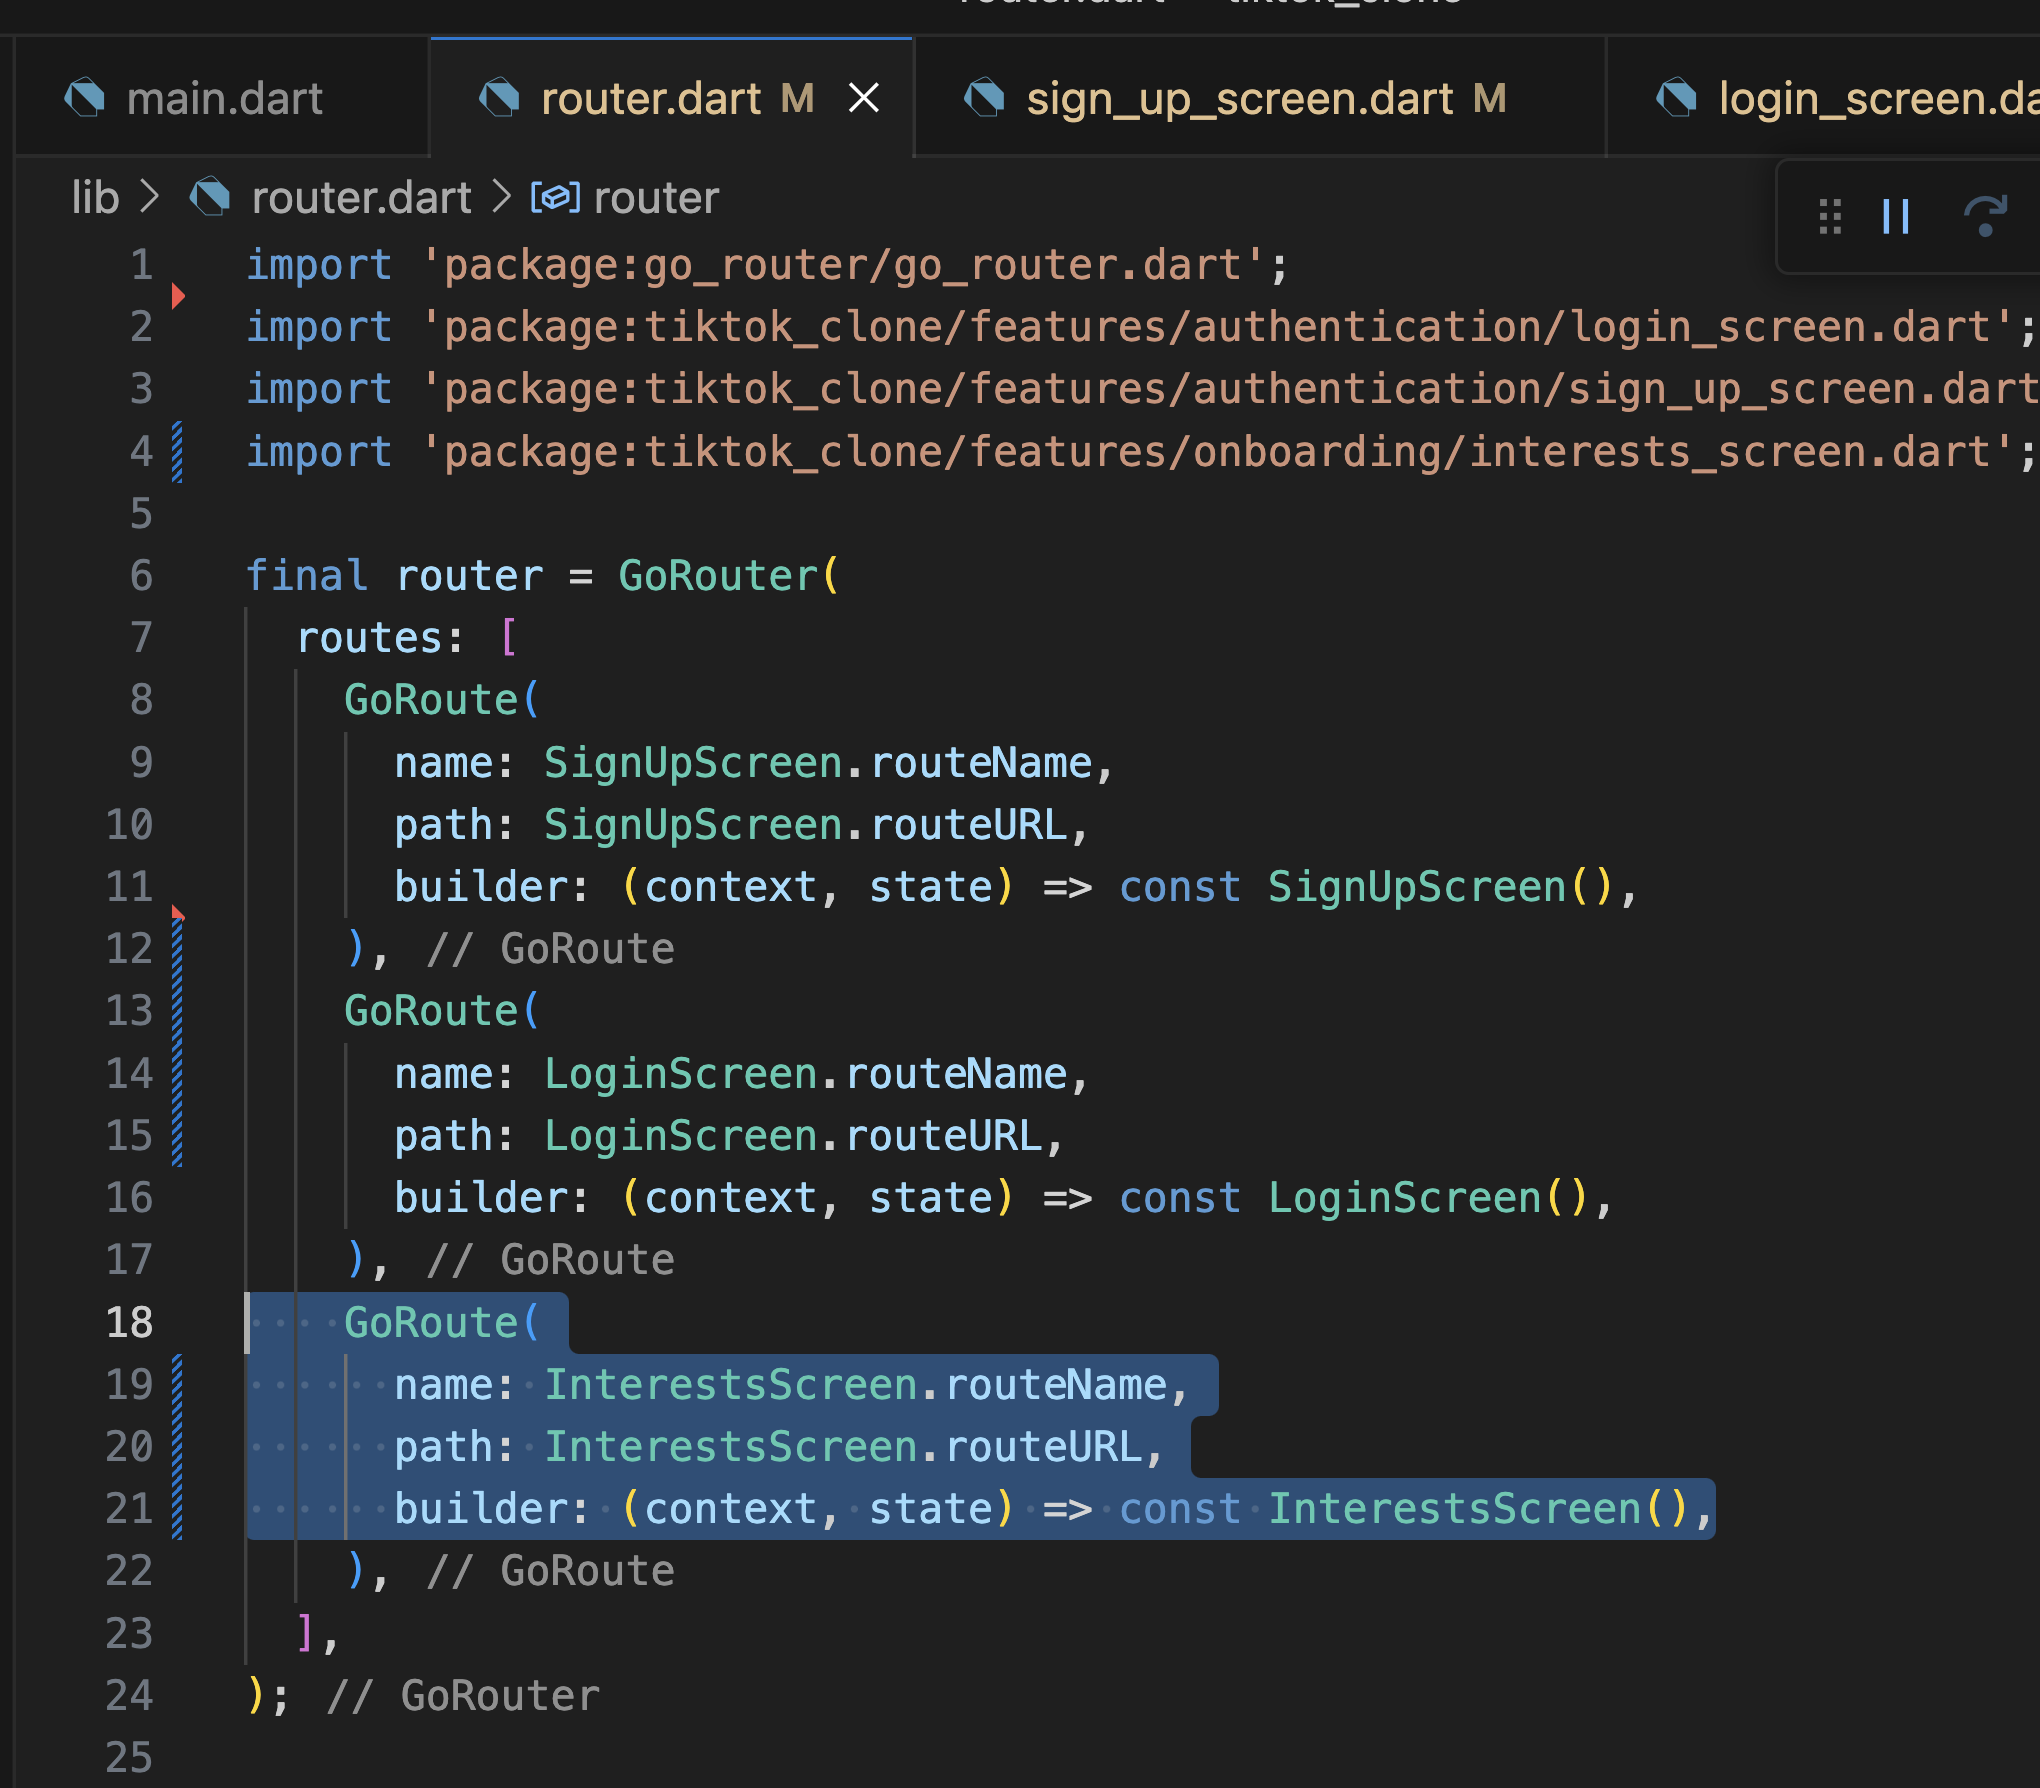2040x1788 pixels.
Task: Switch to the main.dart tab
Action: [x=224, y=98]
